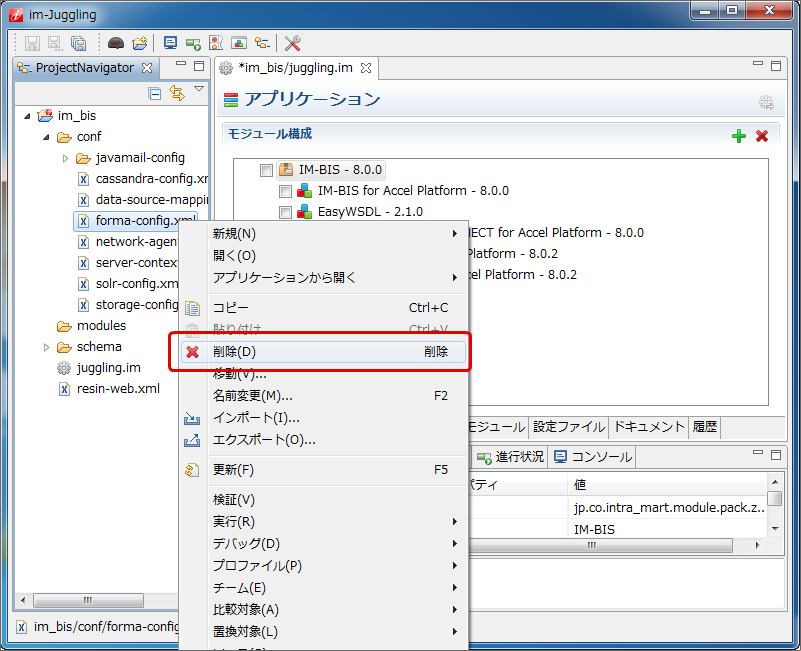The height and width of the screenshot is (651, 801).
Task: Maximize the ProjectNavigator panel
Action: pos(199,66)
